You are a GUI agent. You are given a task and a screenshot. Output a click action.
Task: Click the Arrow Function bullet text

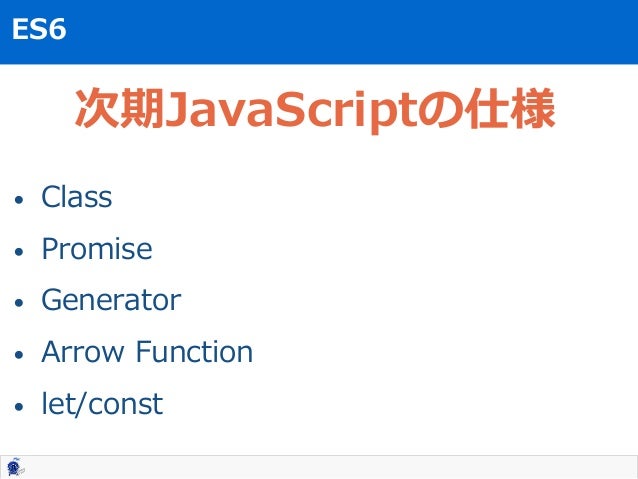click(x=147, y=352)
